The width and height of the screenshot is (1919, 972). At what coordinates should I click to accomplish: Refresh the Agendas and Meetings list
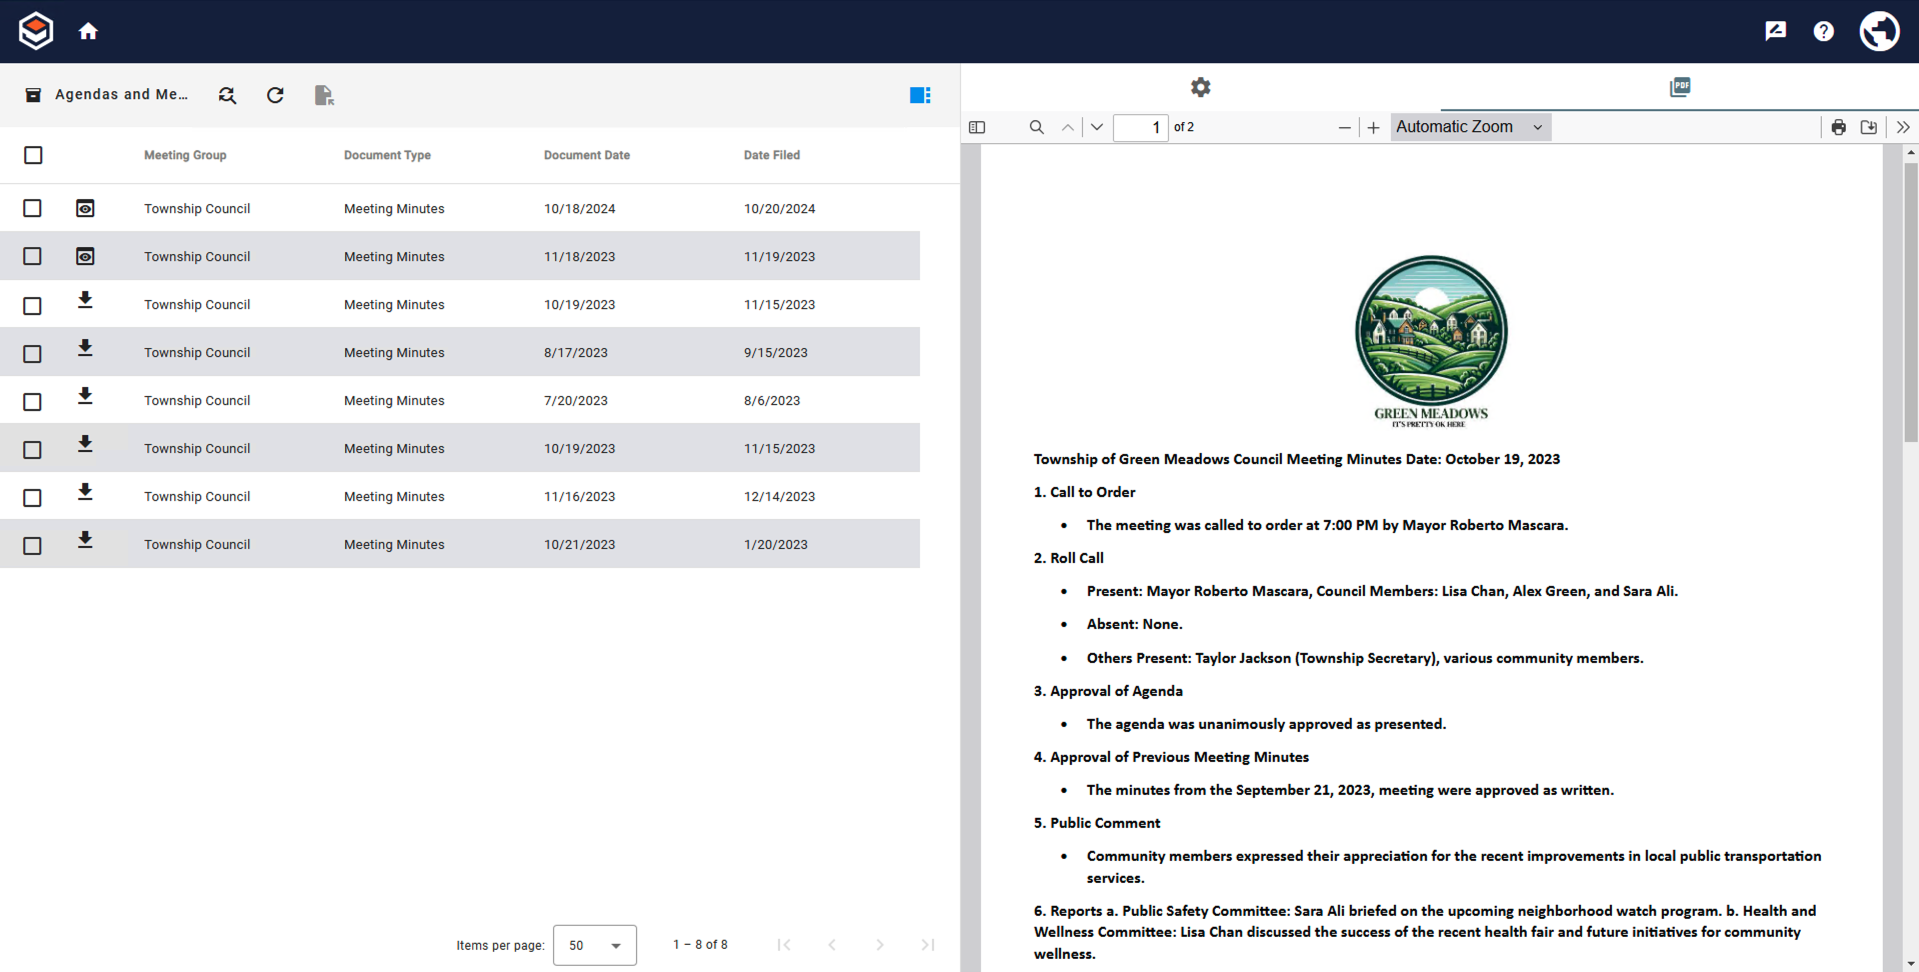275,95
